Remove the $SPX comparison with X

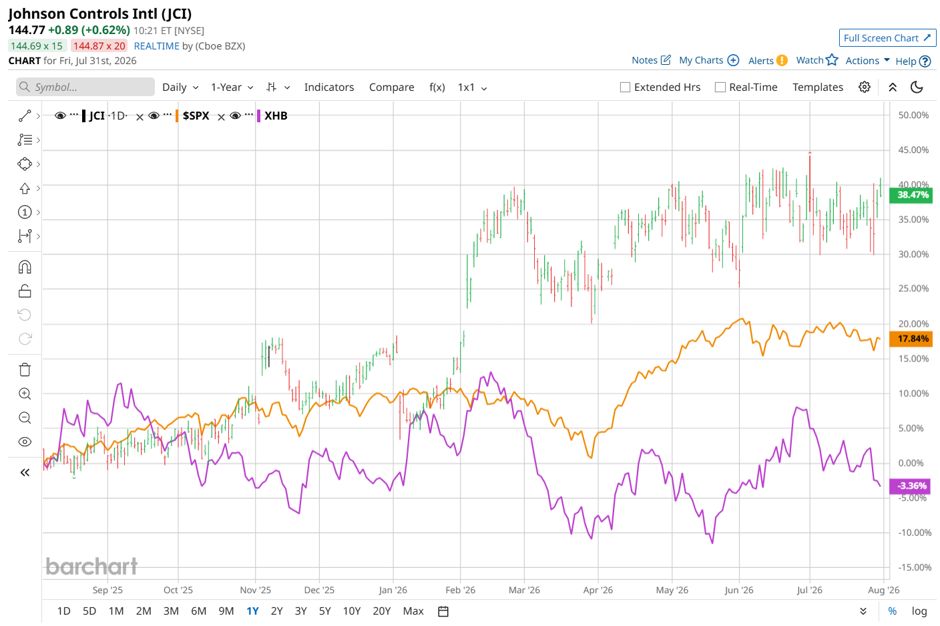coord(221,117)
